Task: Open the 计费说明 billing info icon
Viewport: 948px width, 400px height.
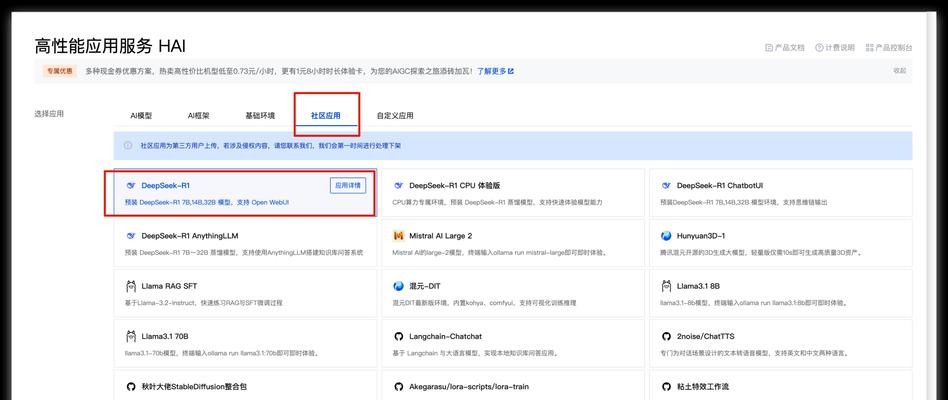Action: [819, 48]
